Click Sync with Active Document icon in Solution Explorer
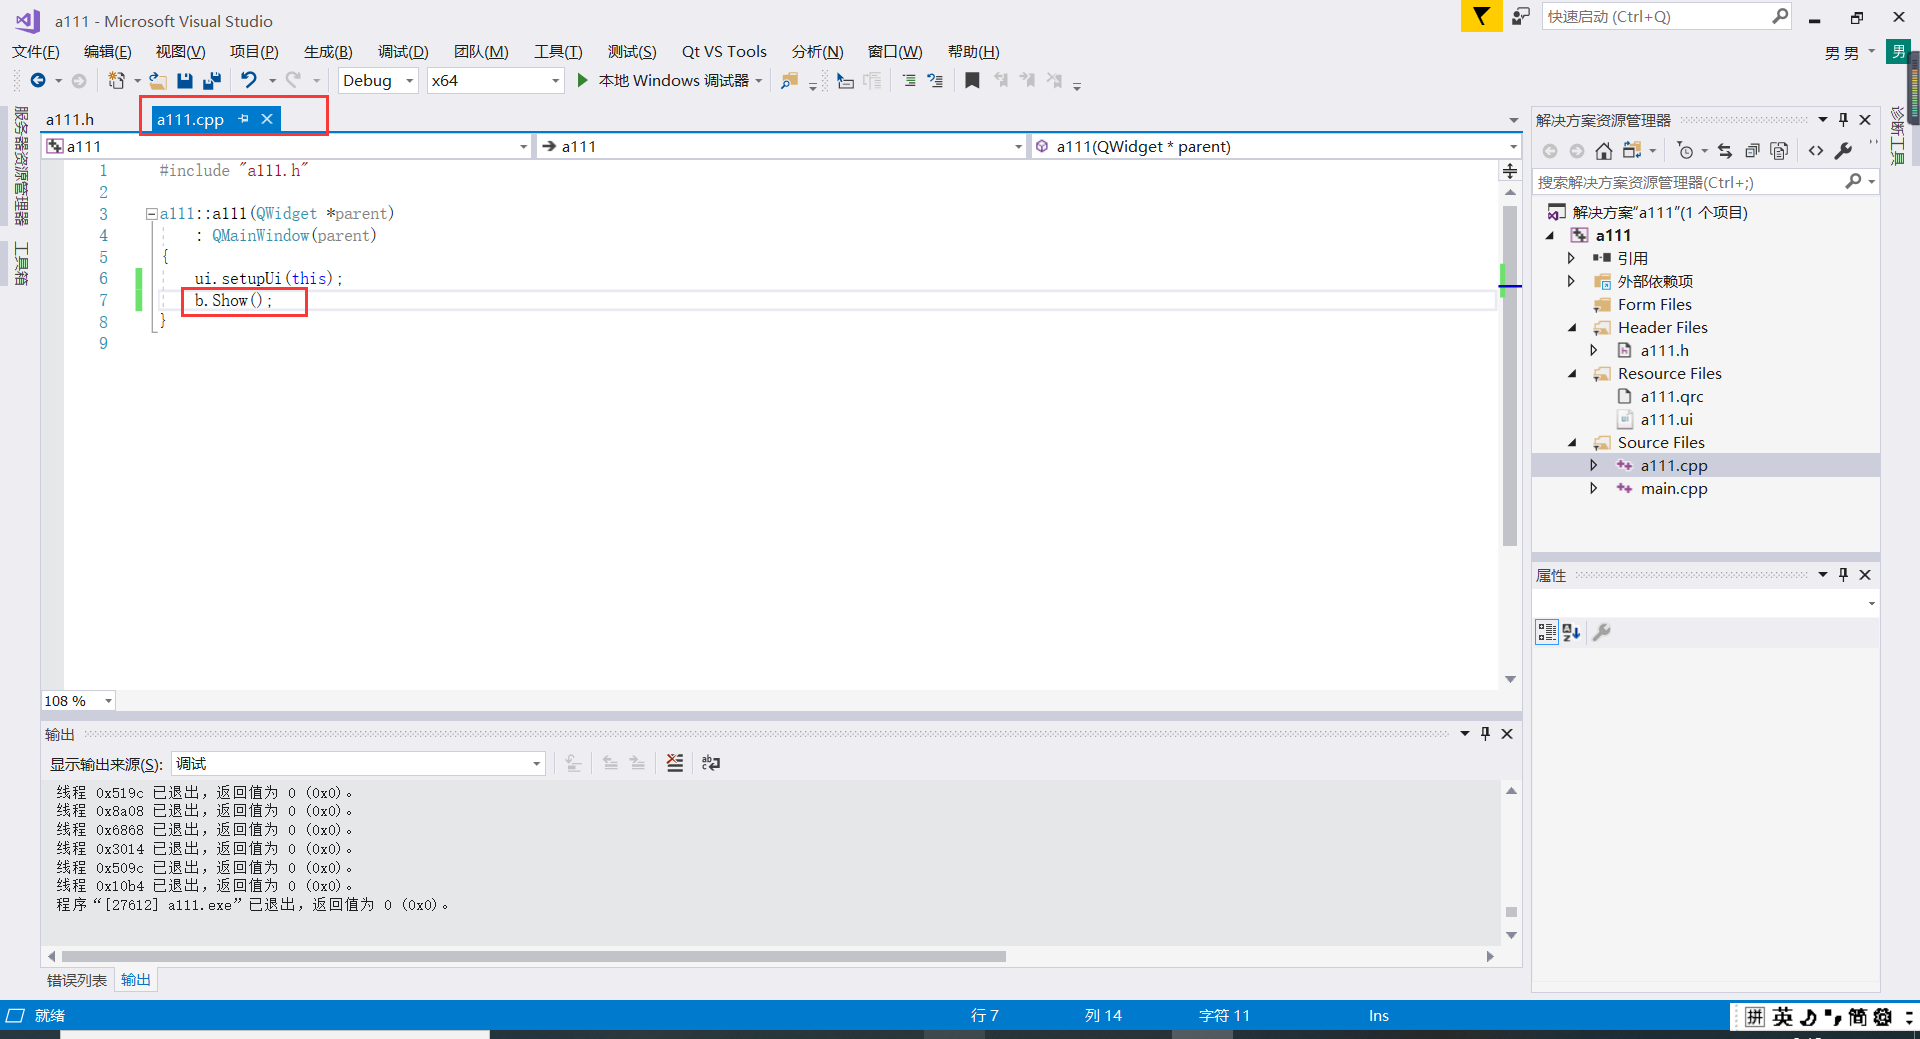1920x1039 pixels. [1726, 152]
